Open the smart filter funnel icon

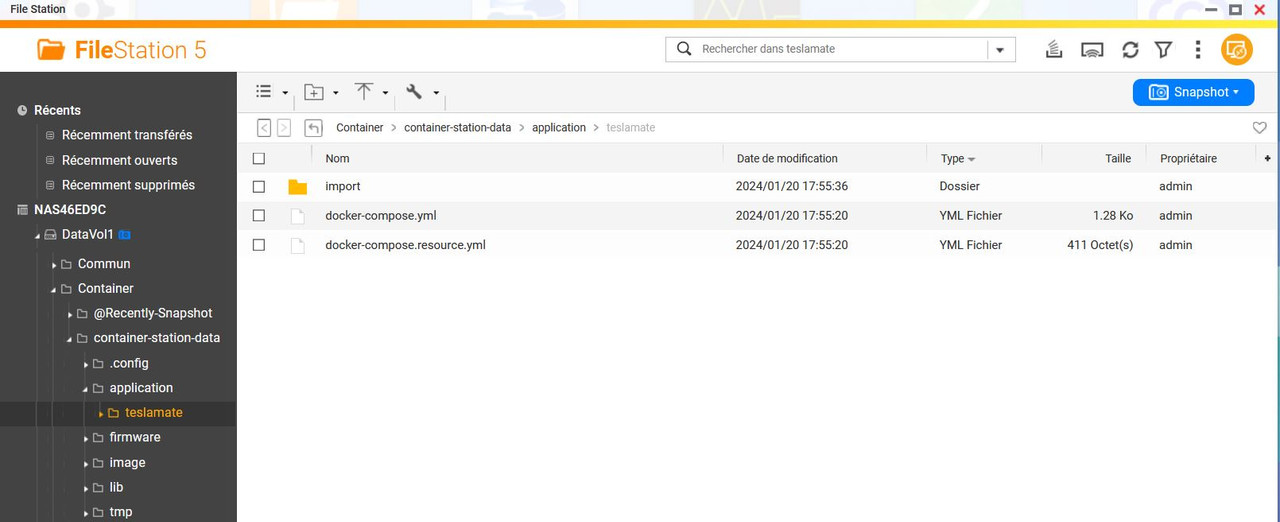click(1163, 50)
